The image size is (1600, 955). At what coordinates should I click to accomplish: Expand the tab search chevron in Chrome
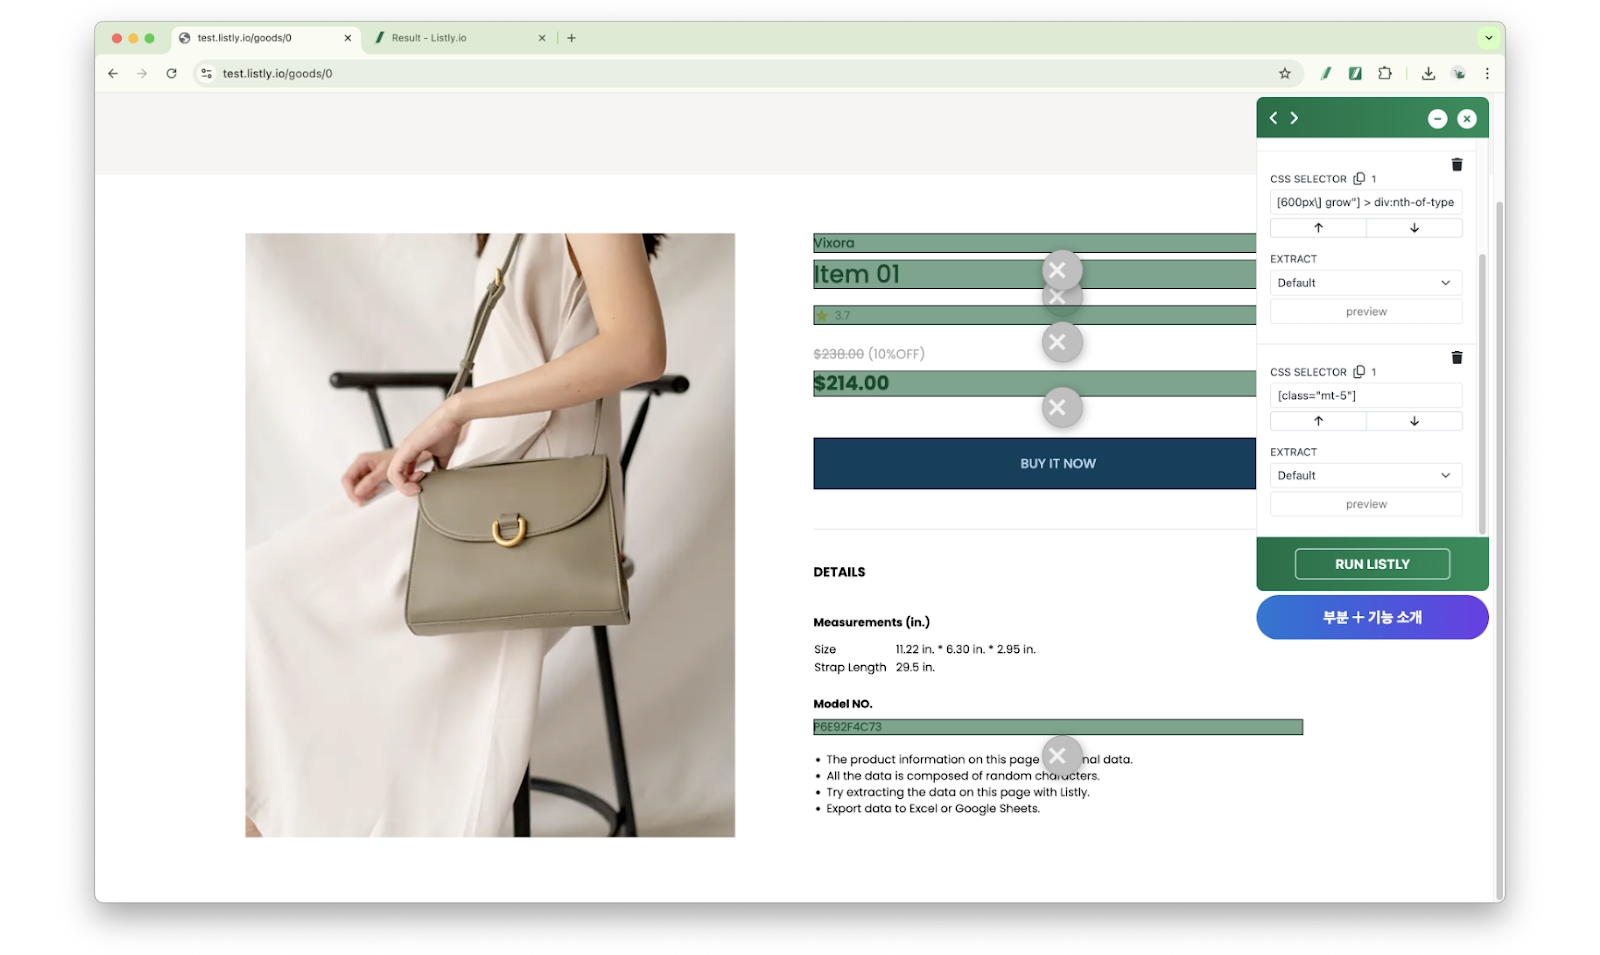(1488, 38)
